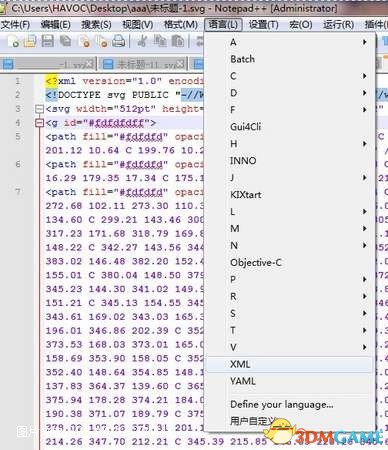
Task: Expand the S languages submenu
Action: point(289,313)
